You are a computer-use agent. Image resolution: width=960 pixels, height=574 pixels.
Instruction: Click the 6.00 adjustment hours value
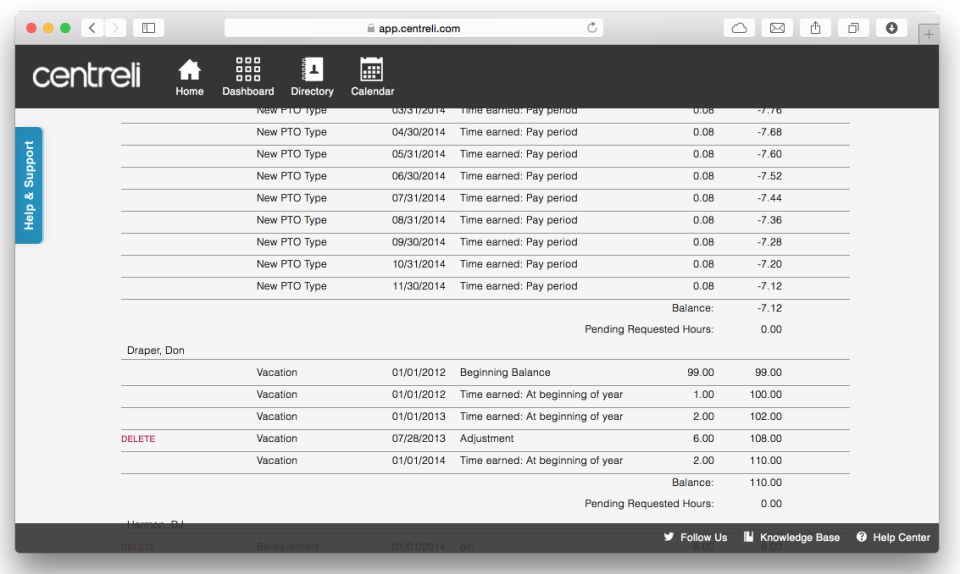[x=703, y=439]
